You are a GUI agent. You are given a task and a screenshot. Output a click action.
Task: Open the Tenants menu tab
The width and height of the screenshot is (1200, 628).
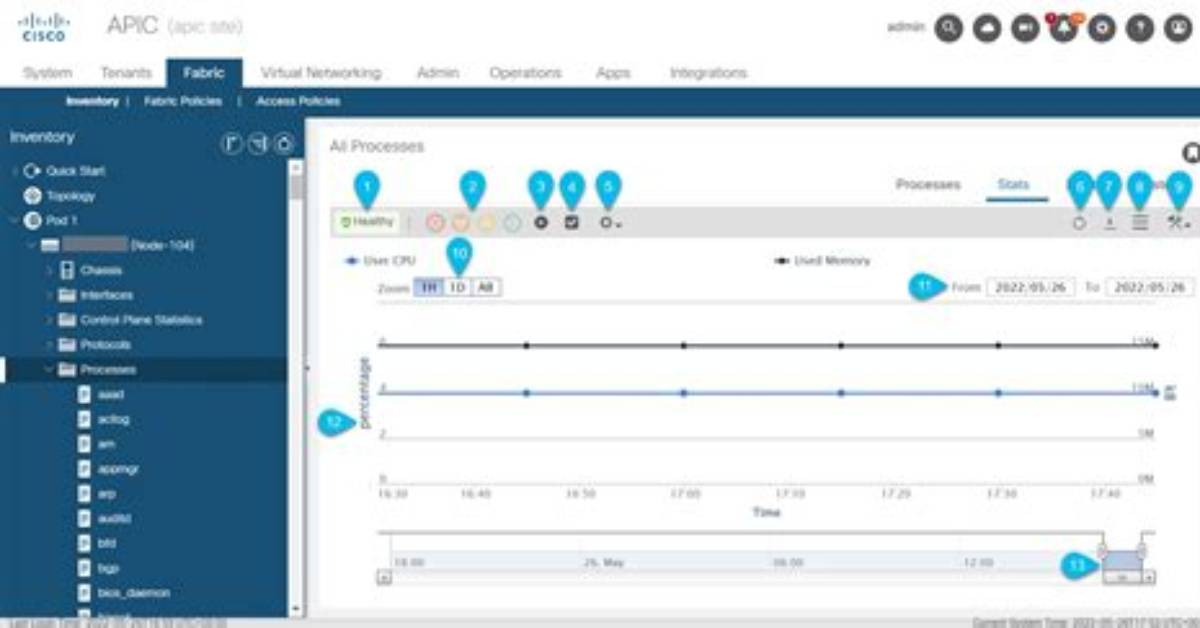[x=126, y=73]
